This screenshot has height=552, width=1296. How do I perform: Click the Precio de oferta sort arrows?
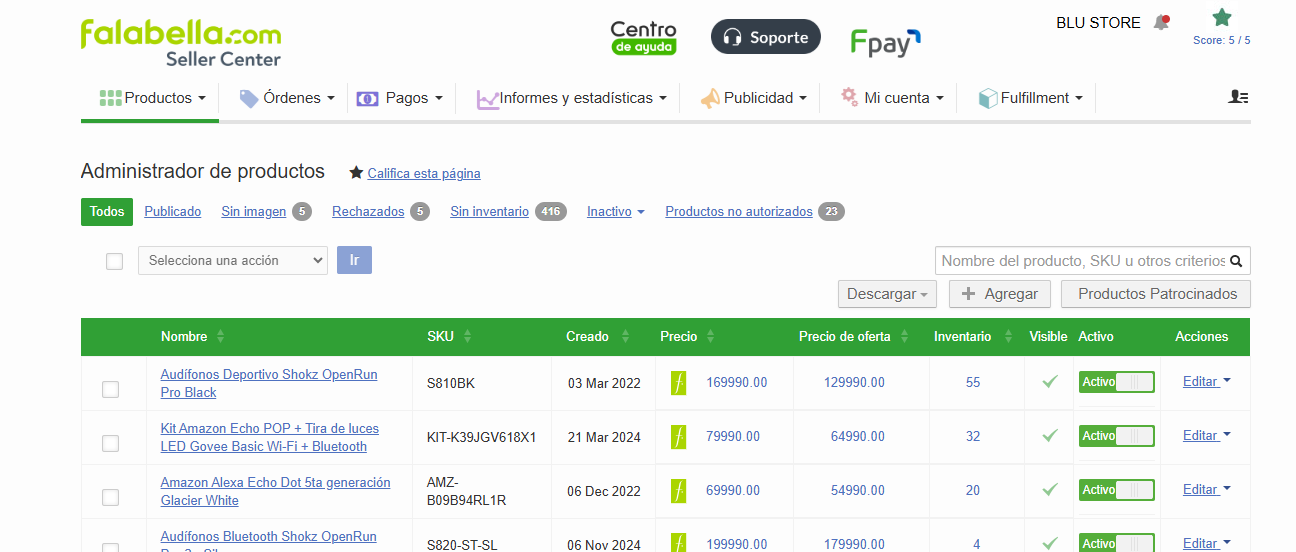(x=904, y=336)
